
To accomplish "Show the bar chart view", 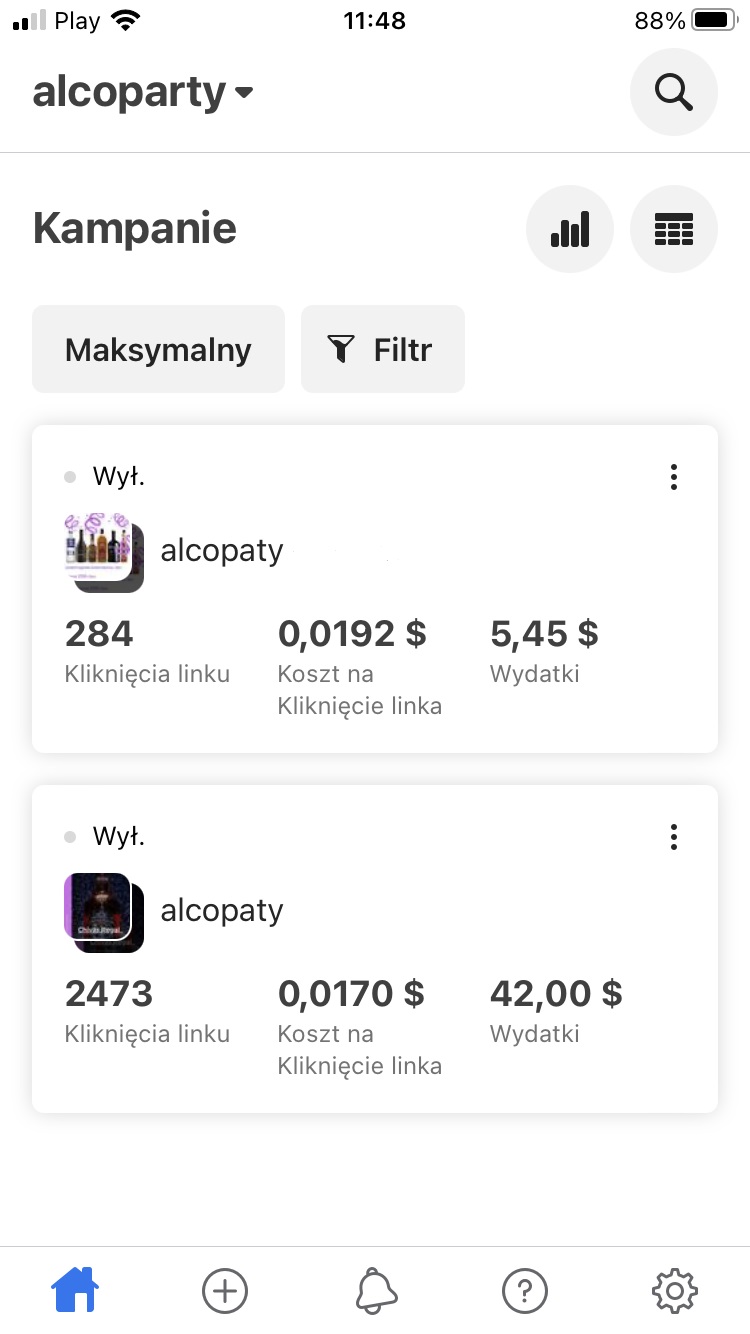I will pyautogui.click(x=570, y=230).
